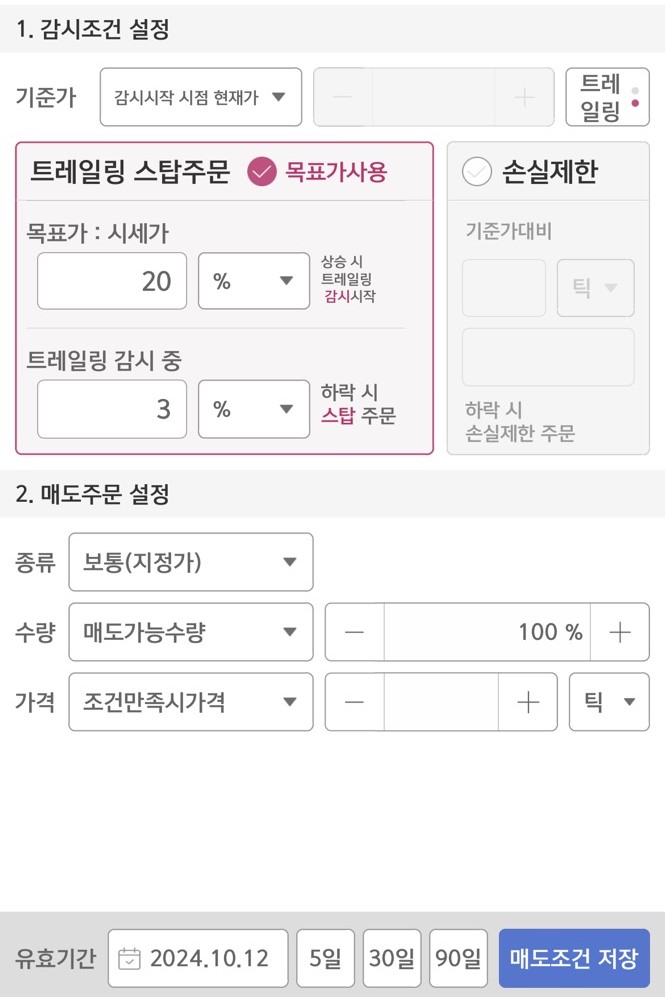
Task: Click the 매도조건 저장 save button
Action: click(x=574, y=957)
